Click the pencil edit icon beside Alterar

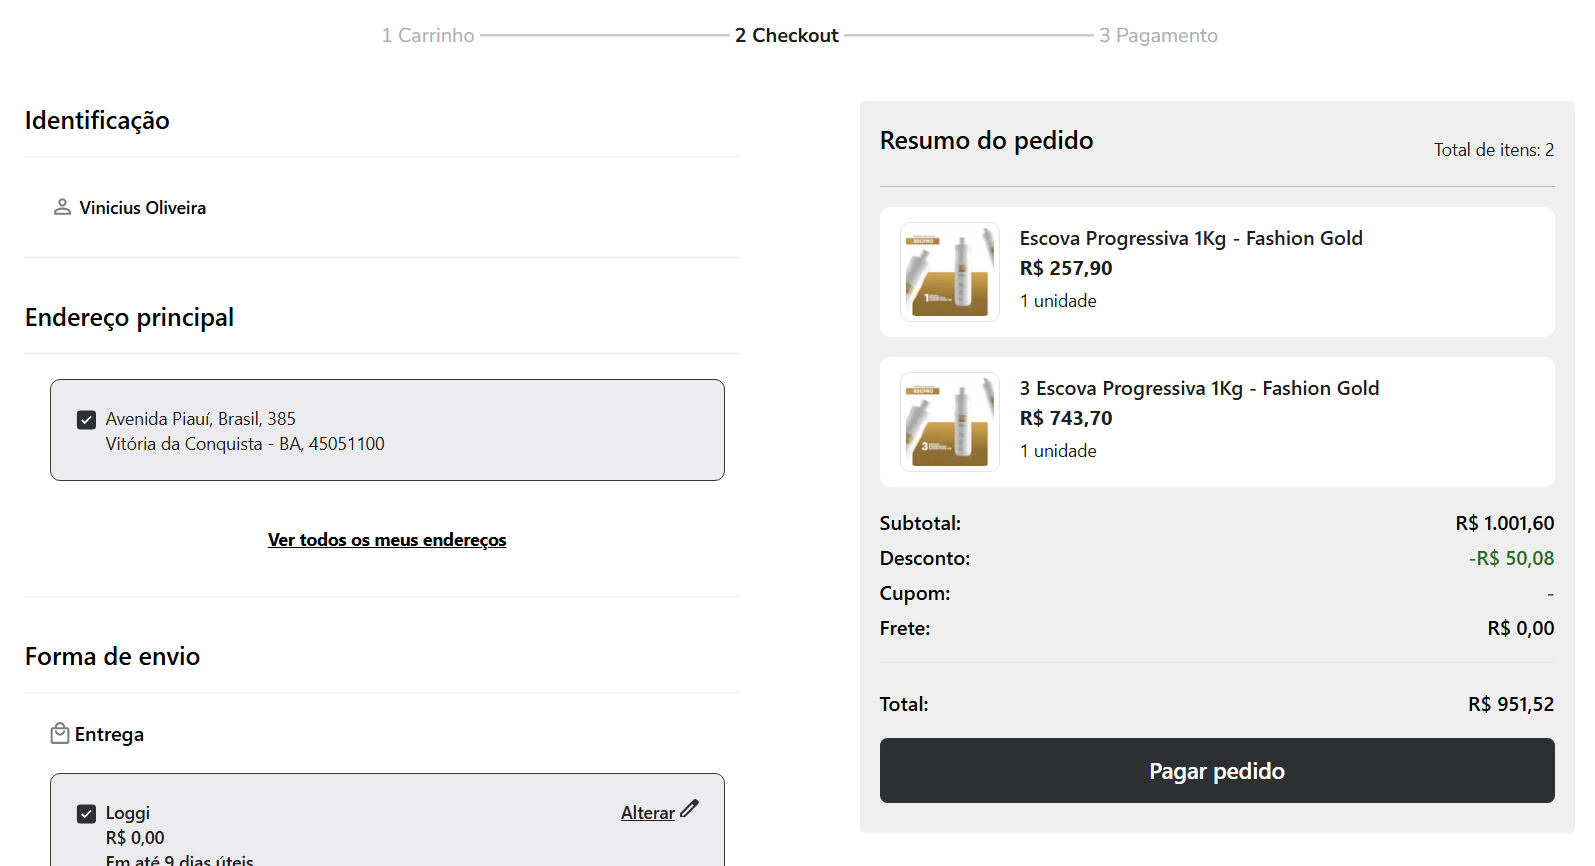(689, 809)
